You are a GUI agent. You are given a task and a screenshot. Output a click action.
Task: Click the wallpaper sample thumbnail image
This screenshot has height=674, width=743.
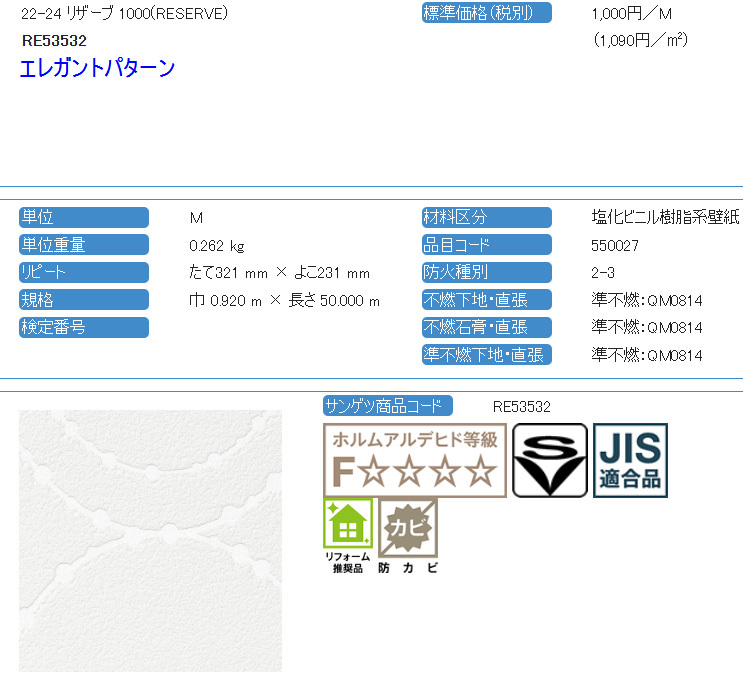[150, 541]
